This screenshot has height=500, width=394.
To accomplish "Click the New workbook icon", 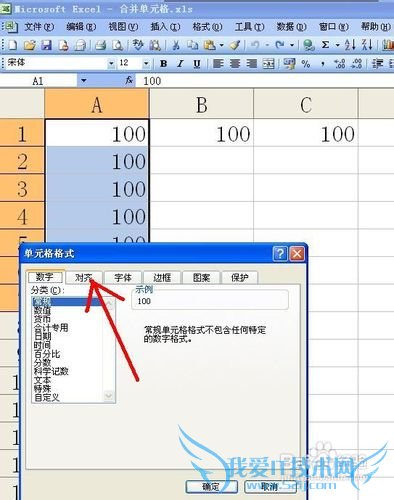I will [x=12, y=45].
